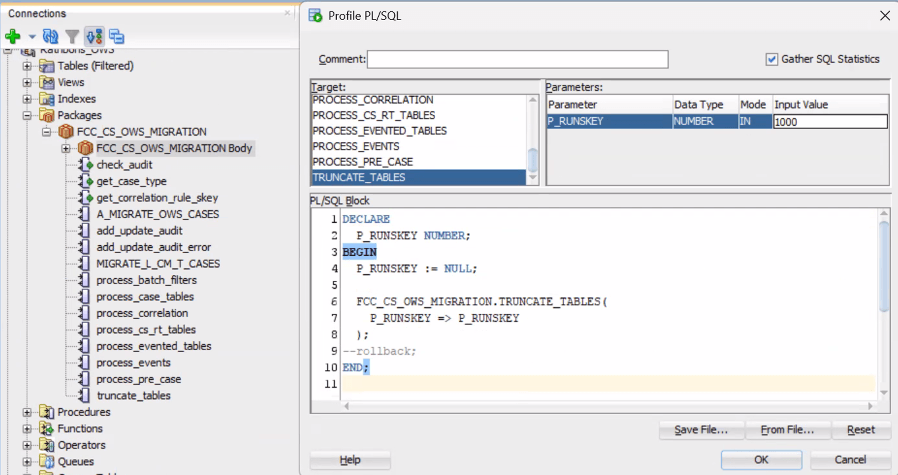
Task: Select process_cs_rt_tables in tree
Action: pos(146,330)
